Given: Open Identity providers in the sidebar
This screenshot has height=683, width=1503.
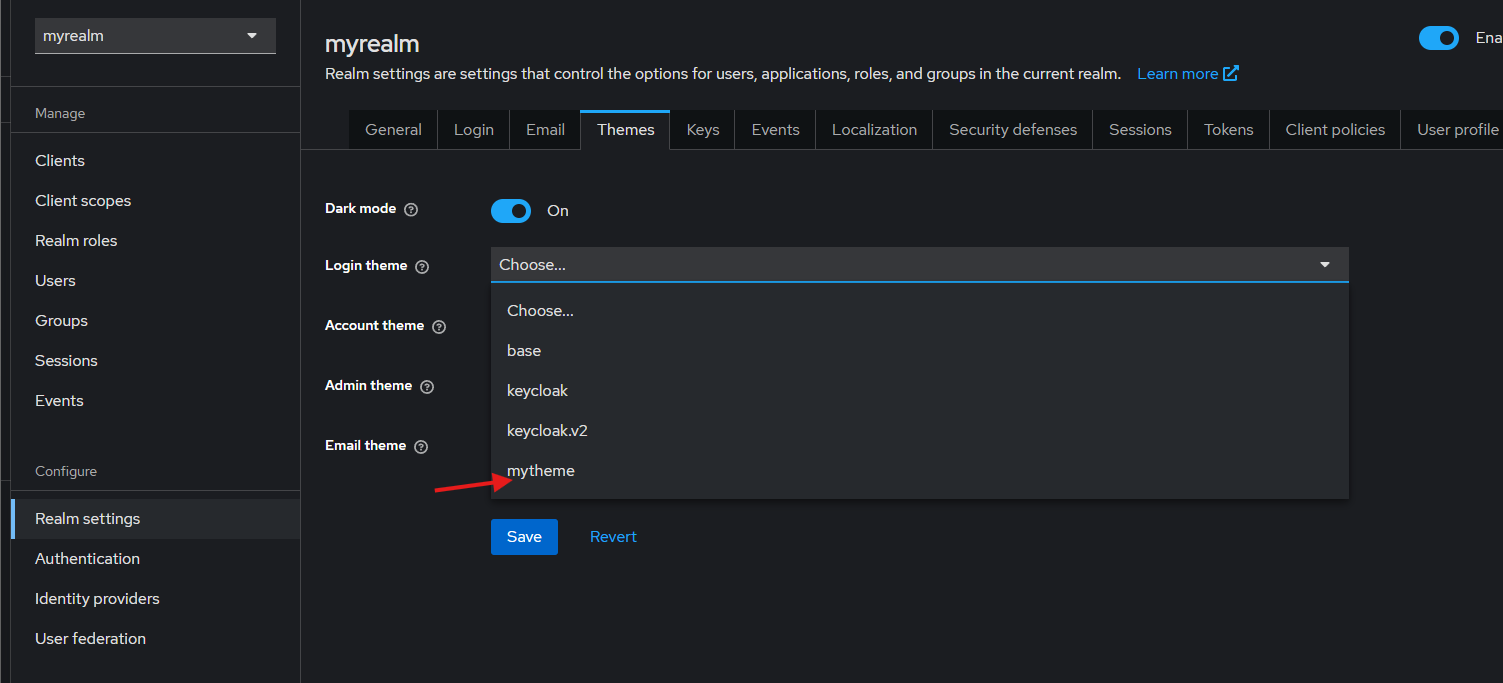Looking at the screenshot, I should pyautogui.click(x=156, y=599).
